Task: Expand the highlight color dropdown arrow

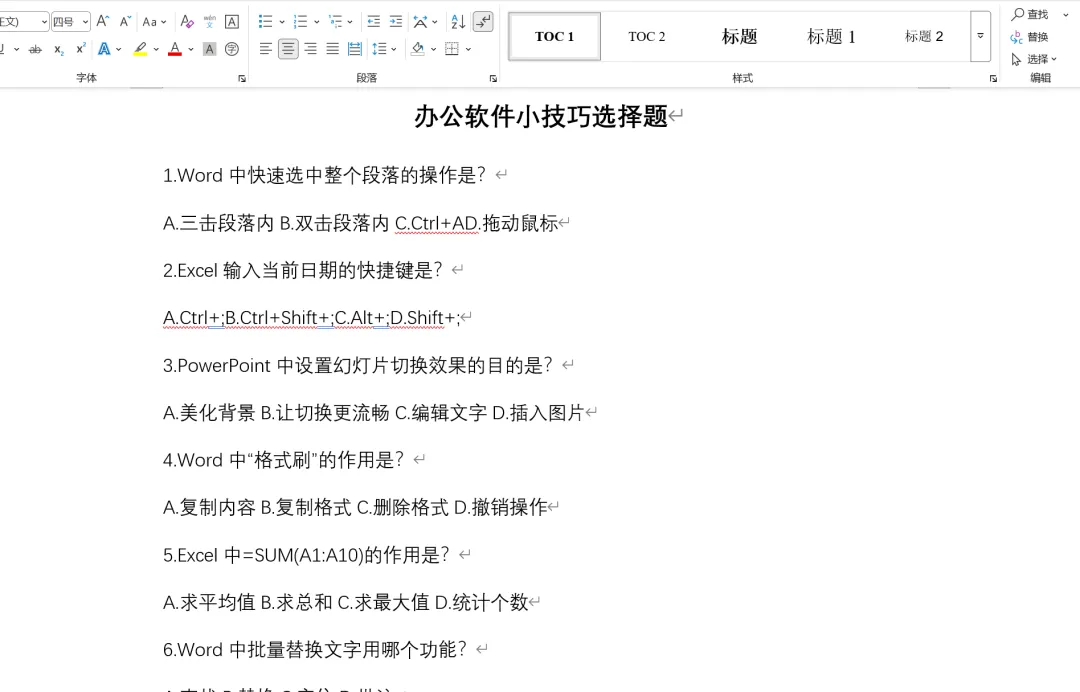Action: coord(156,49)
